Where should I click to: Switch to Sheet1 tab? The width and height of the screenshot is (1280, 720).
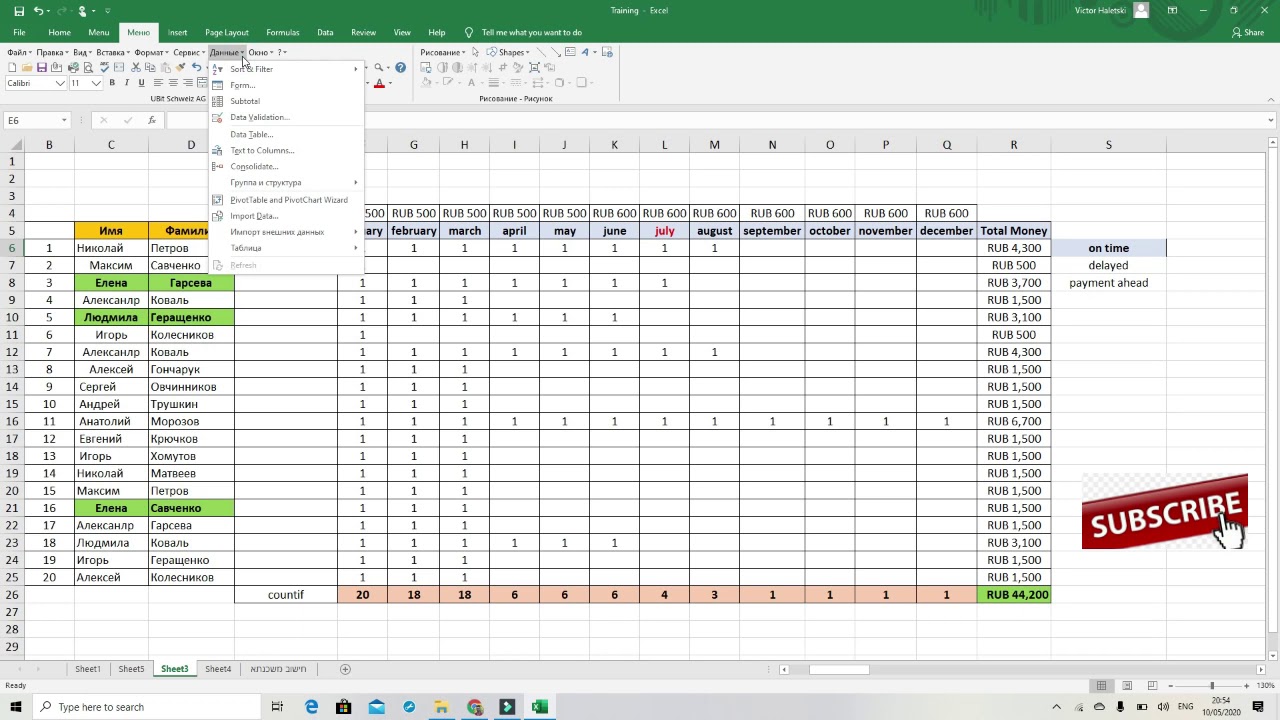point(88,669)
